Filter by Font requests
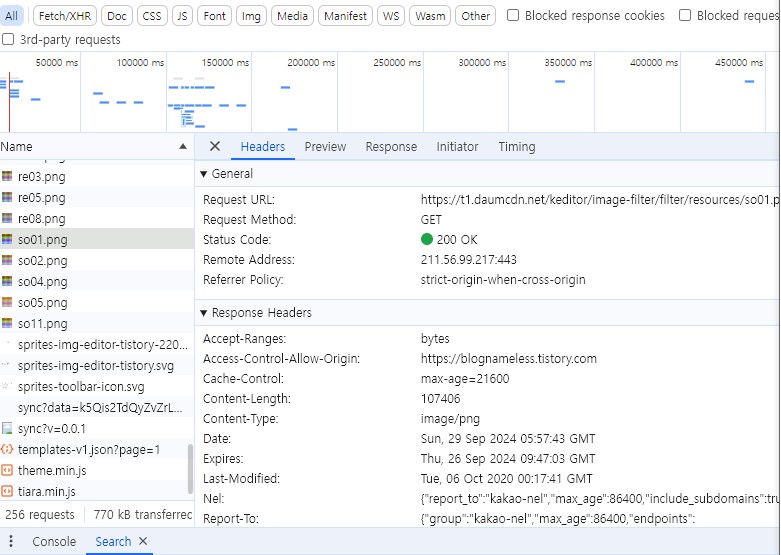The image size is (781, 555). 214,16
